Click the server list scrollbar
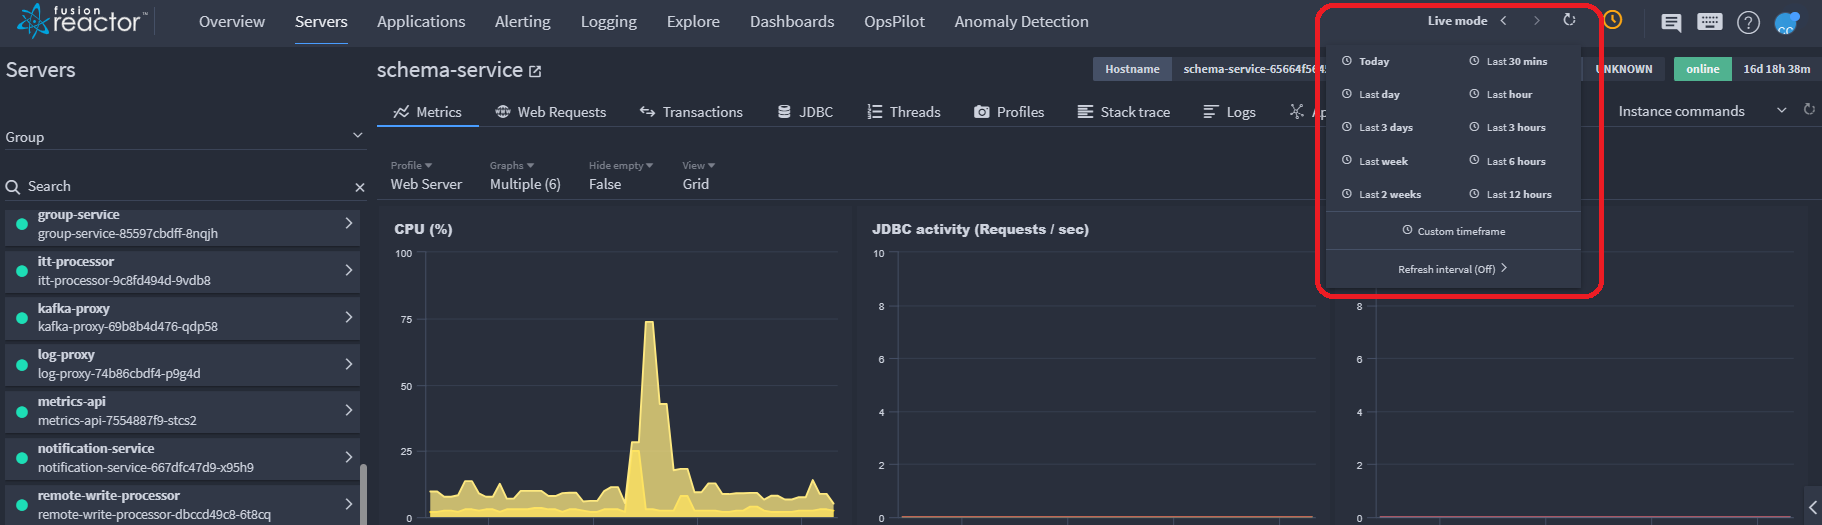1822x525 pixels. (x=363, y=494)
